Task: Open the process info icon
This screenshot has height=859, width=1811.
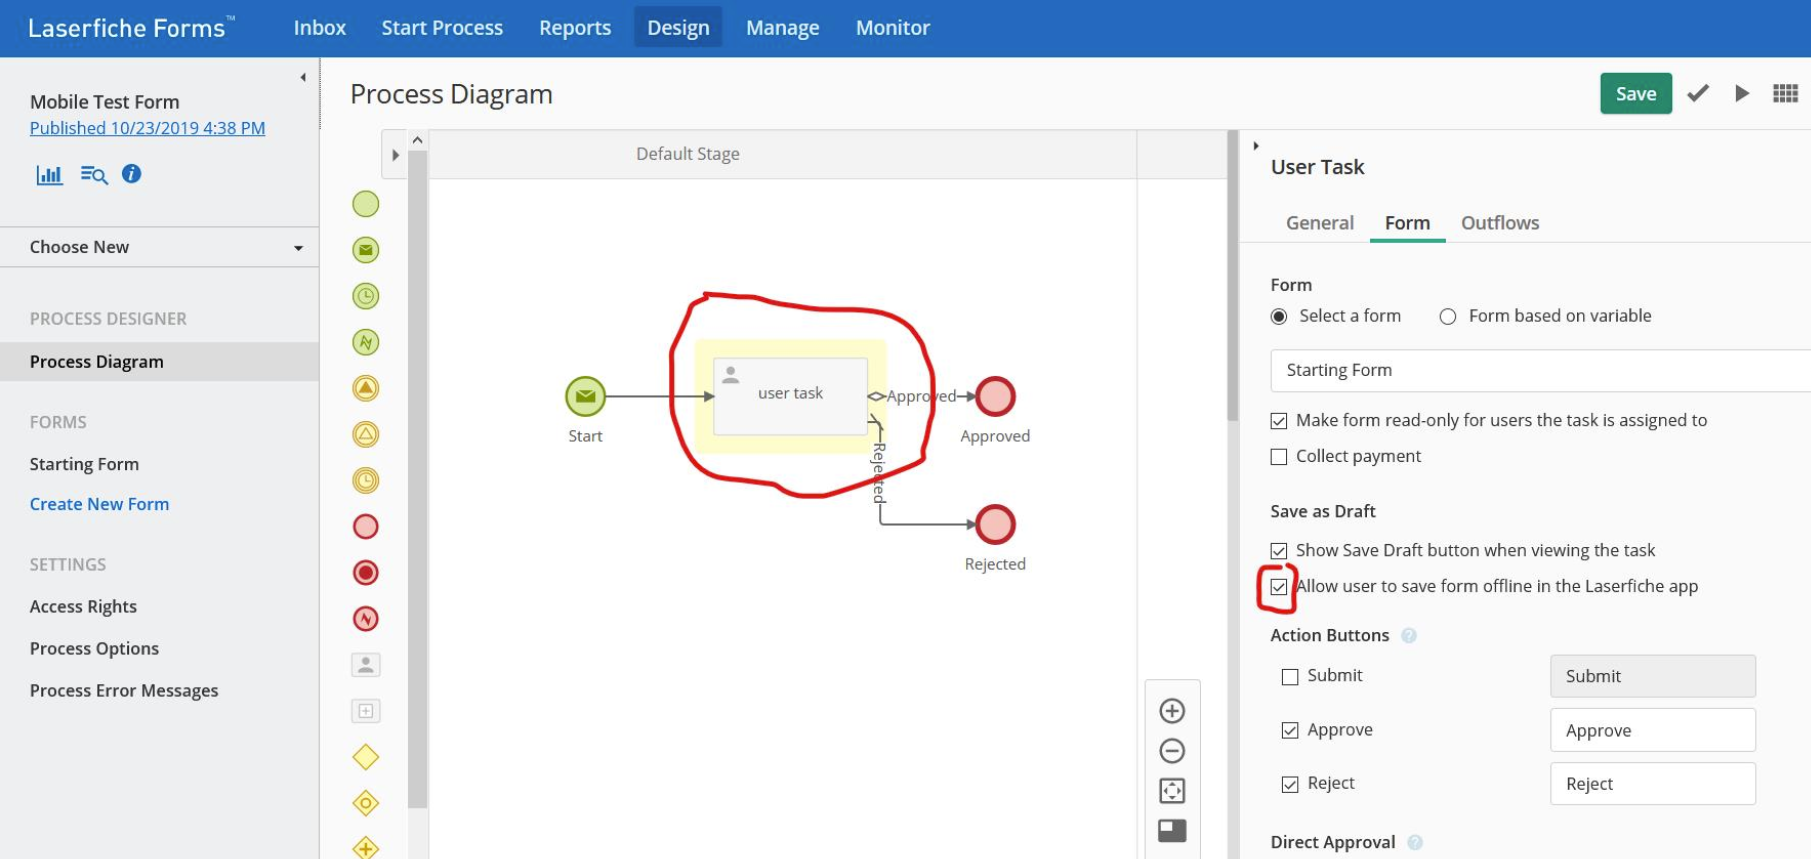Action: (131, 174)
